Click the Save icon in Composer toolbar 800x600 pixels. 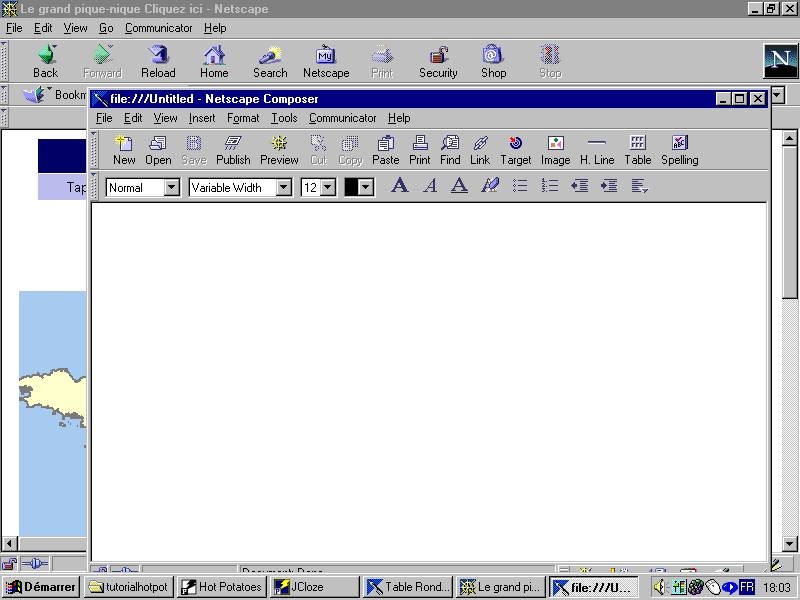pyautogui.click(x=194, y=151)
